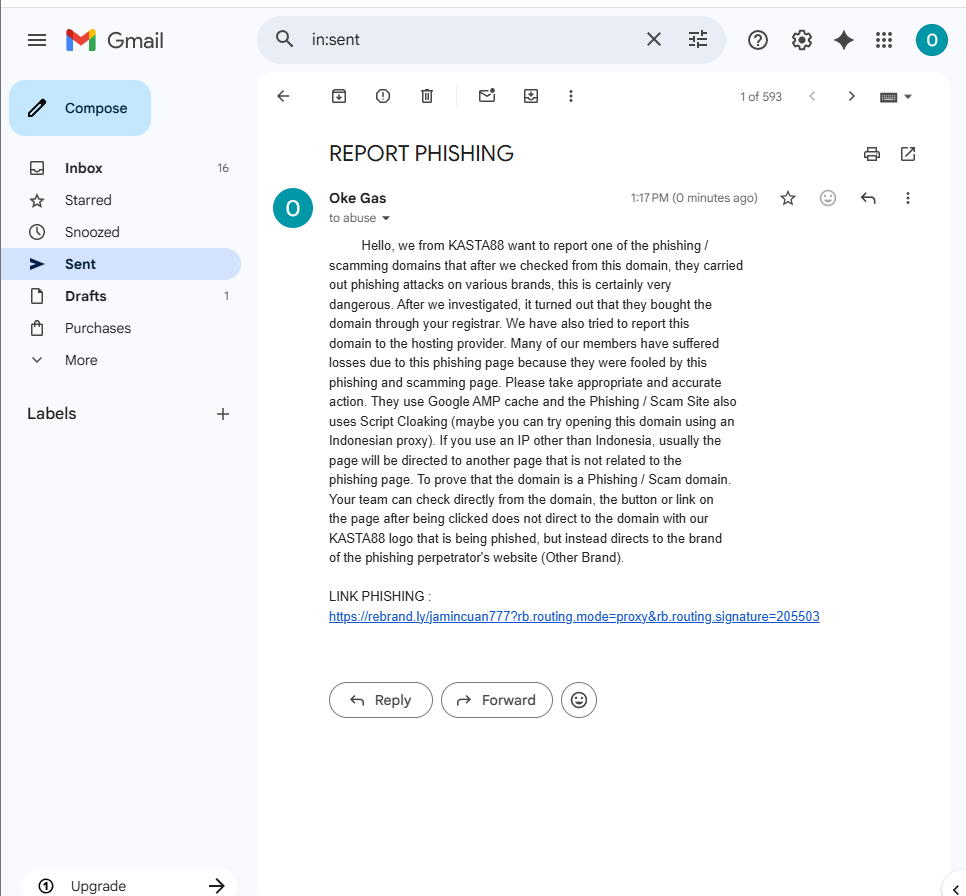Print the REPORT PHISHING email
The image size is (966, 896).
pos(871,153)
